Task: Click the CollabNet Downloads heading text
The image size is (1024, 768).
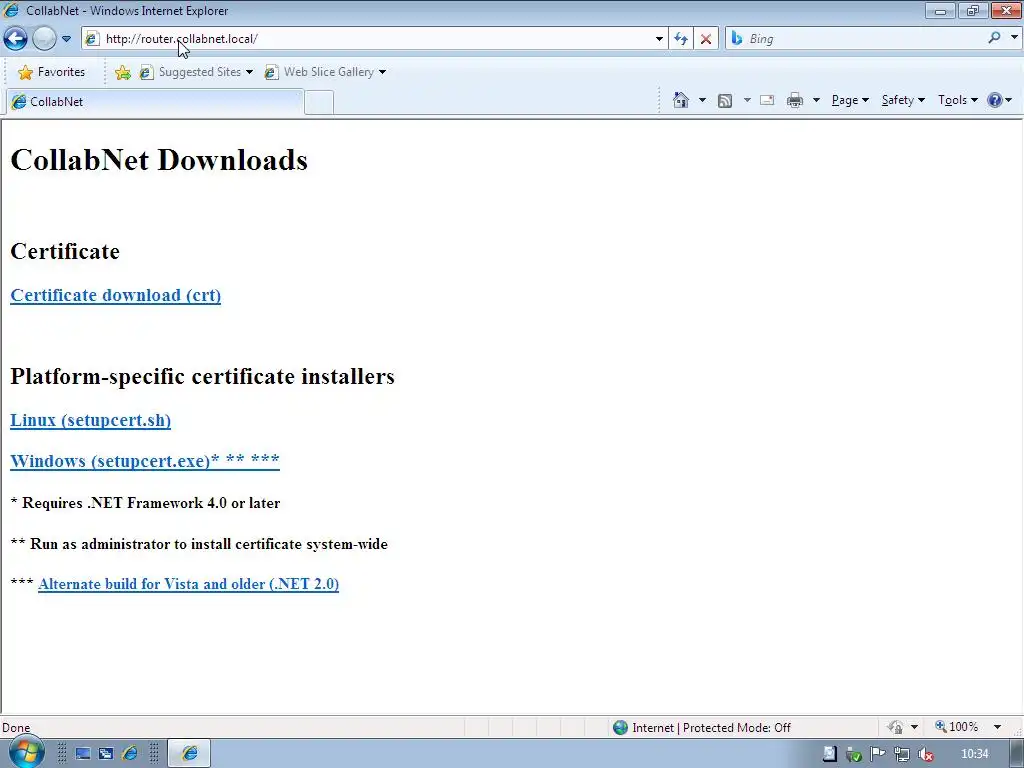Action: coord(159,160)
